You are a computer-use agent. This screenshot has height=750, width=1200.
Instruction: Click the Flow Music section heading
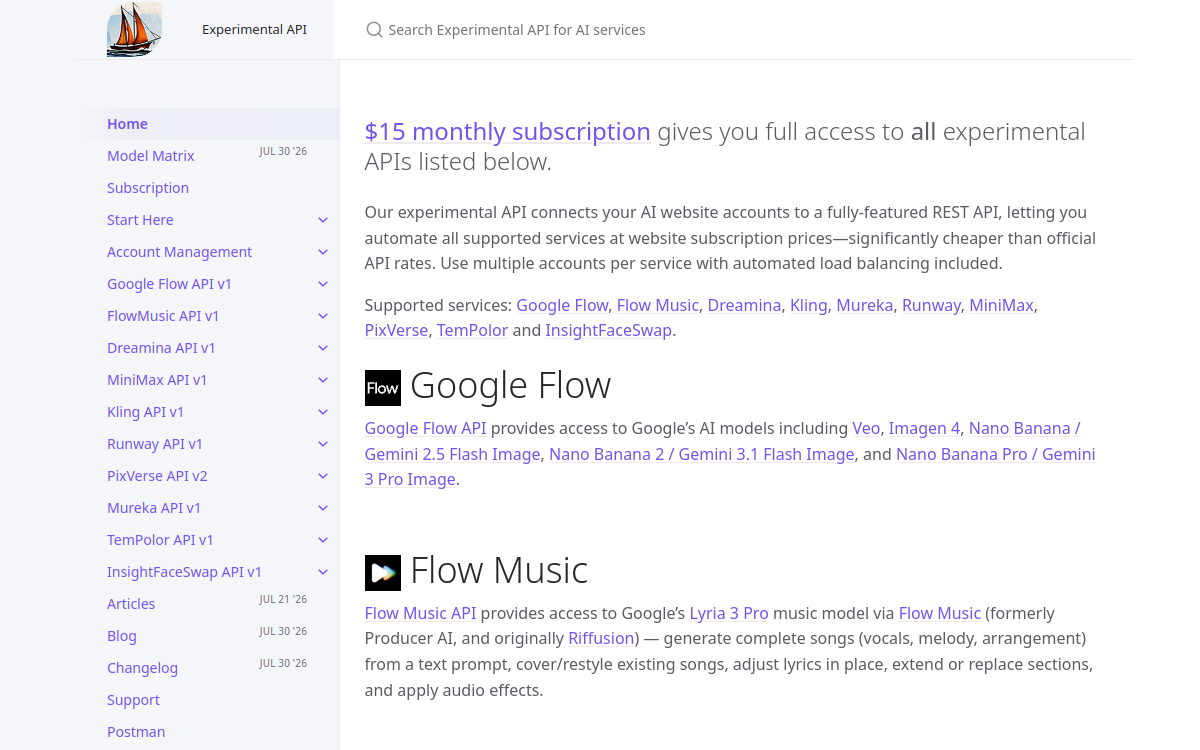pos(499,570)
